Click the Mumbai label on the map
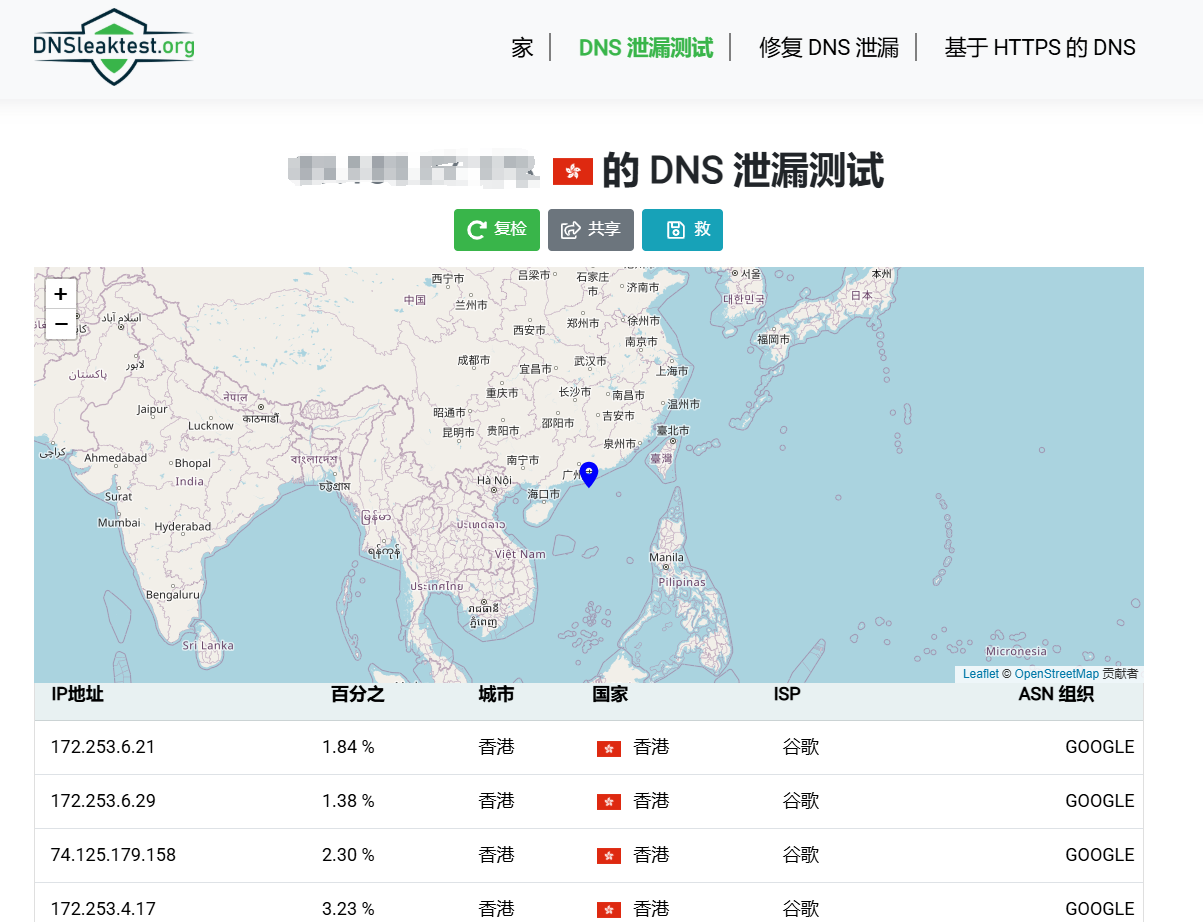Viewport: 1203px width, 922px height. point(119,523)
